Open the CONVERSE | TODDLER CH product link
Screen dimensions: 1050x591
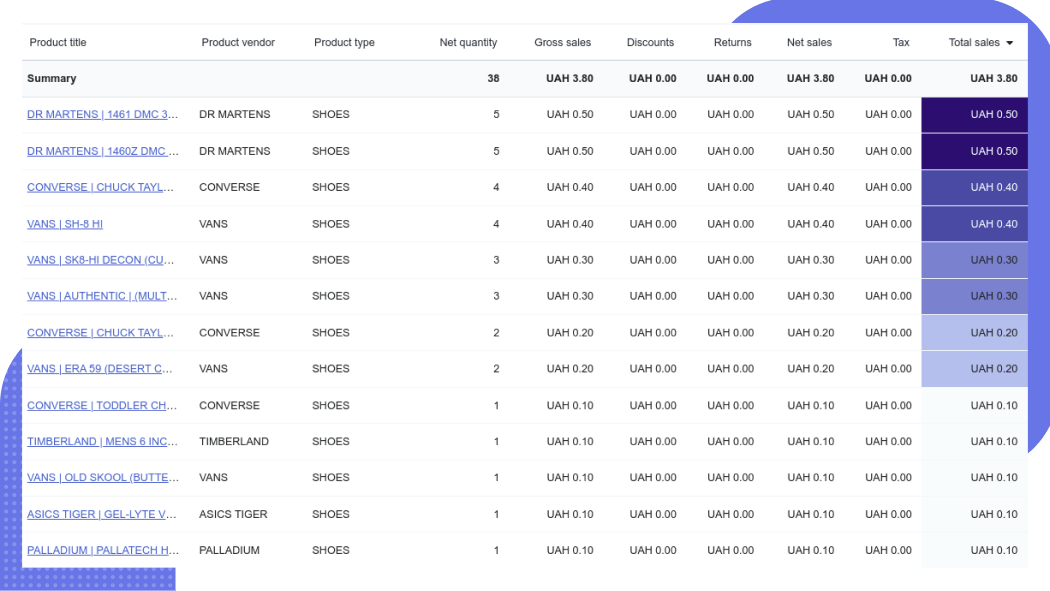[102, 406]
